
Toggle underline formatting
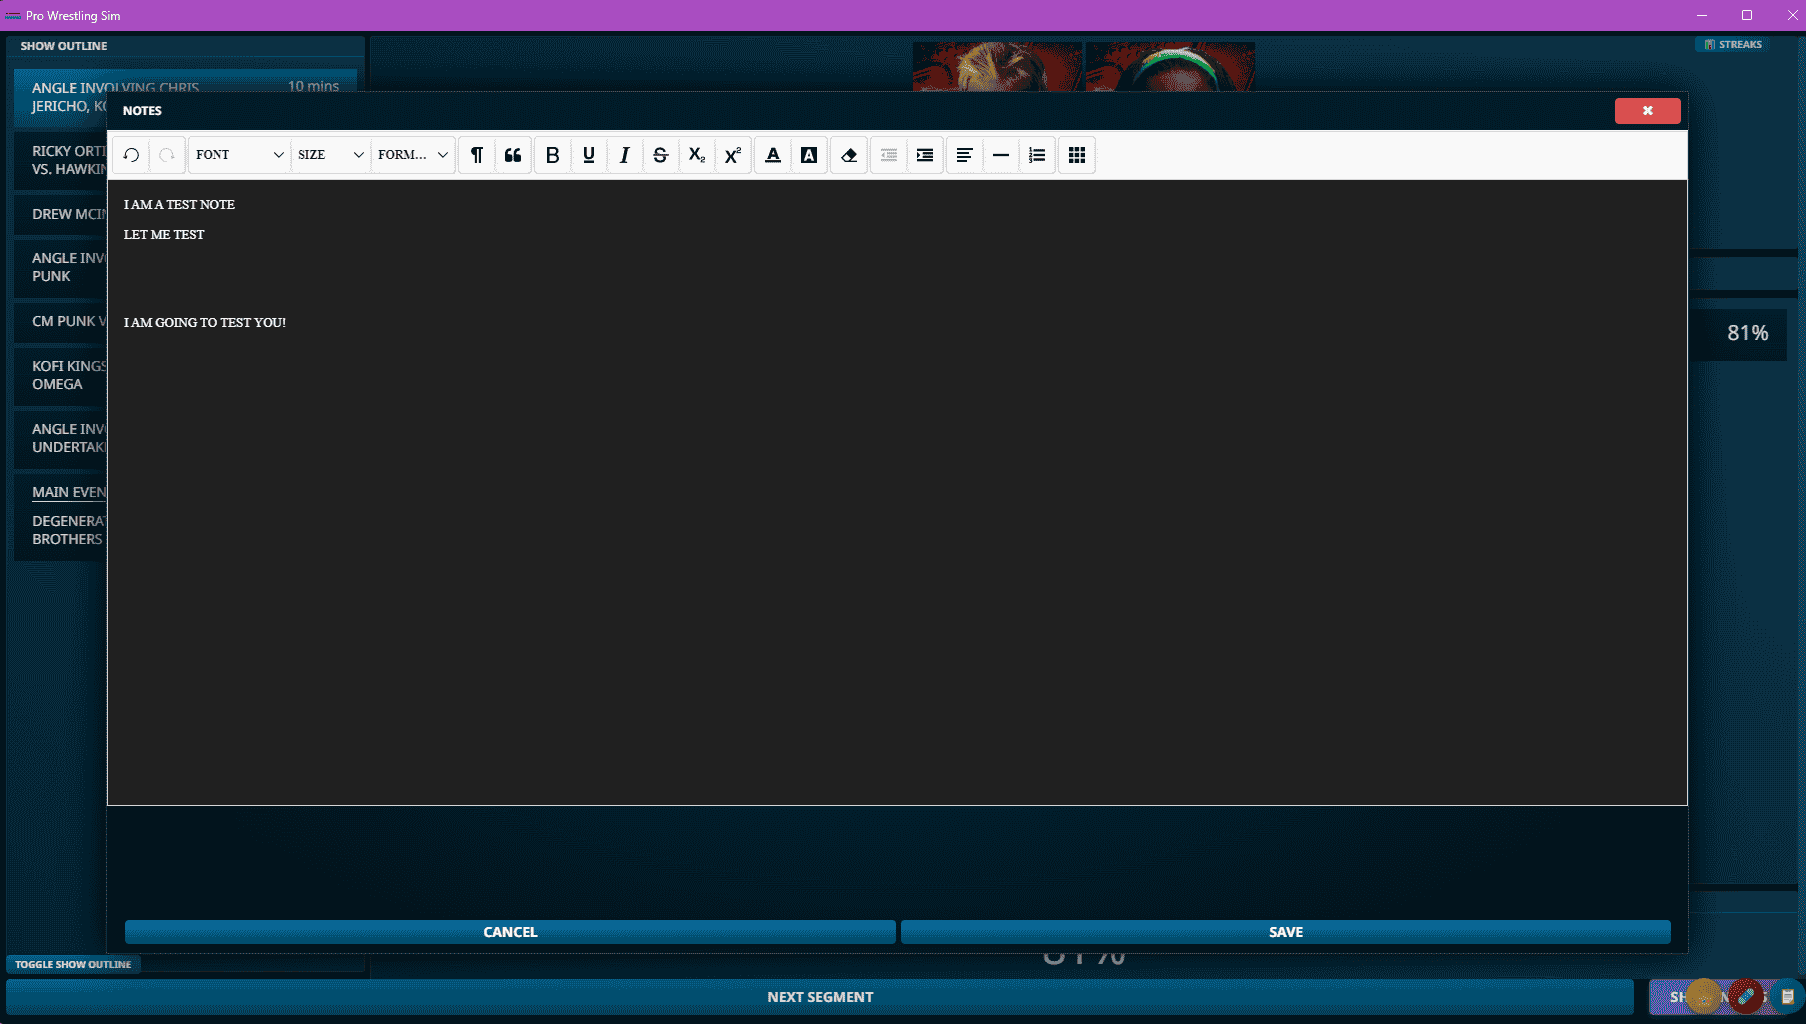pos(589,155)
